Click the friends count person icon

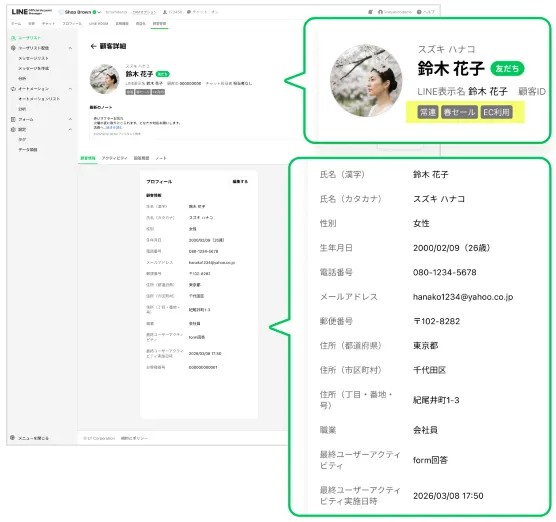165,12
